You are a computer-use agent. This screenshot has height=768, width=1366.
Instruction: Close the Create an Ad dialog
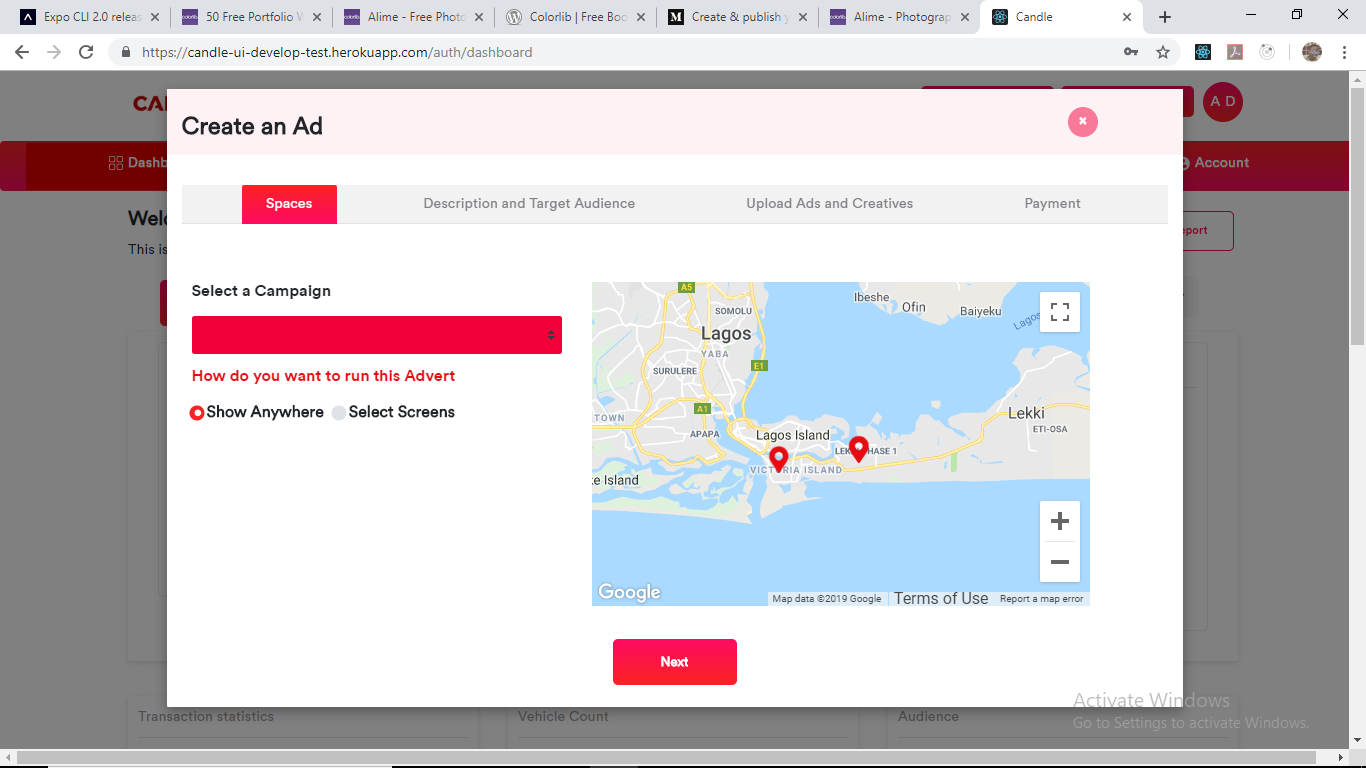click(1082, 121)
